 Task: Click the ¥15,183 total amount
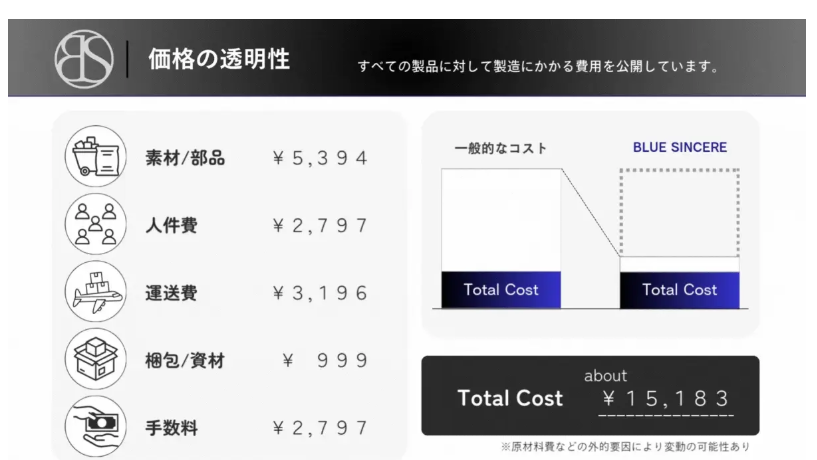(666, 399)
